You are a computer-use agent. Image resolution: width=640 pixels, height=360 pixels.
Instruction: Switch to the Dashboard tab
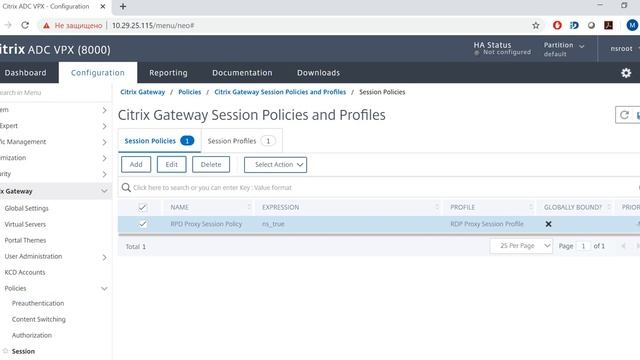tap(25, 73)
